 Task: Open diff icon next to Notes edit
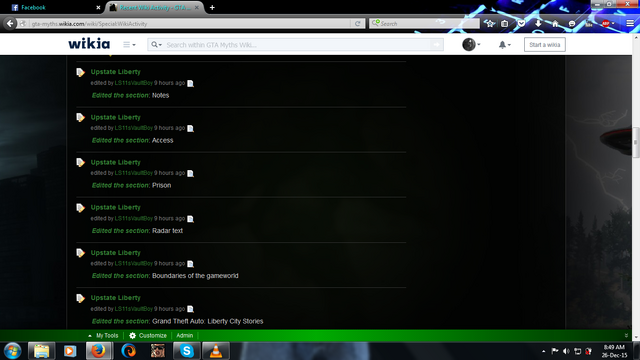coord(190,83)
